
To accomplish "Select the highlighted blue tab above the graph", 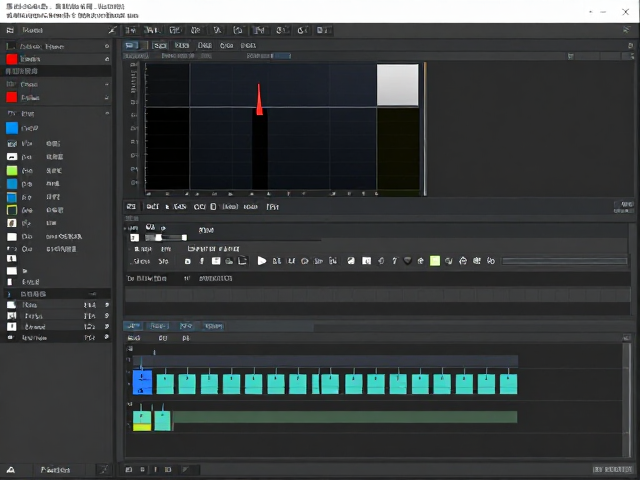I will (x=131, y=45).
